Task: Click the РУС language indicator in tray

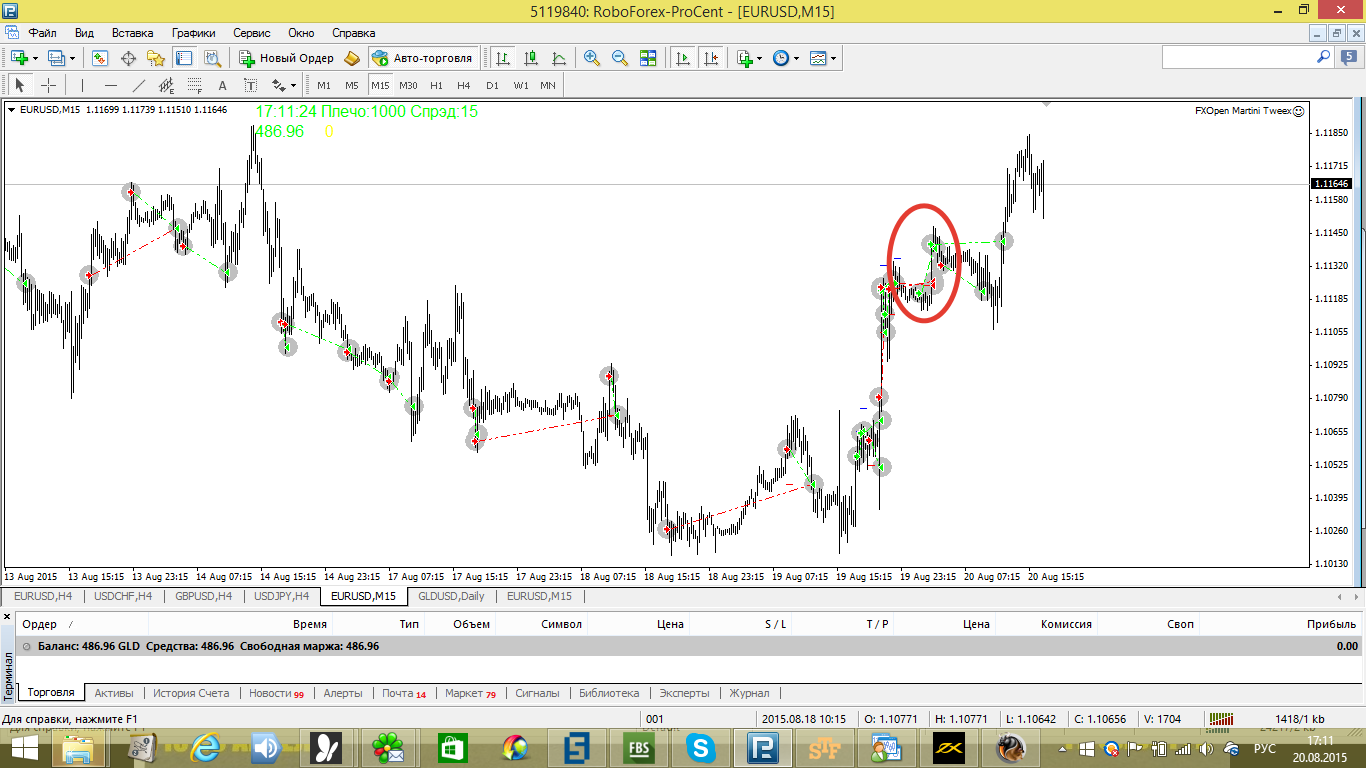Action: point(1265,748)
